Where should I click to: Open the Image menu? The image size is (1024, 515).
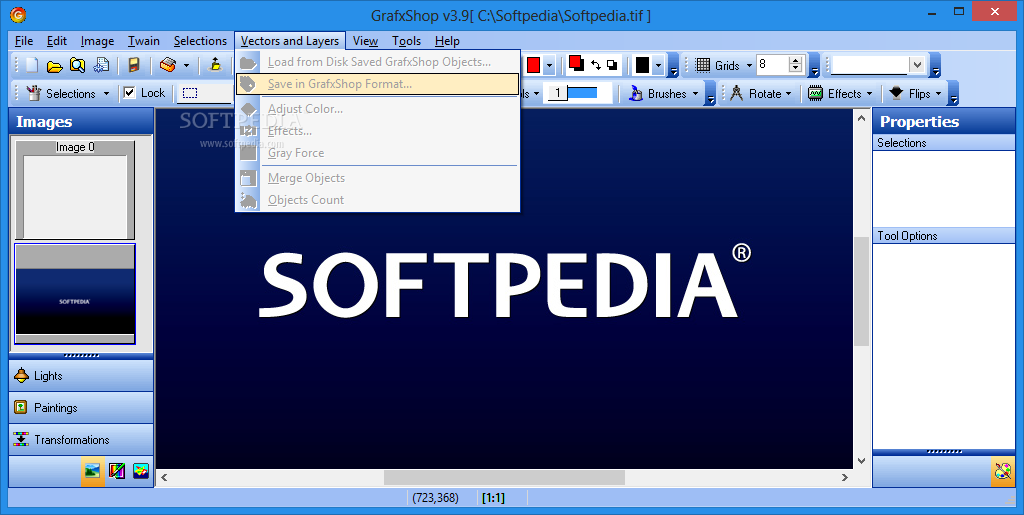pos(97,40)
